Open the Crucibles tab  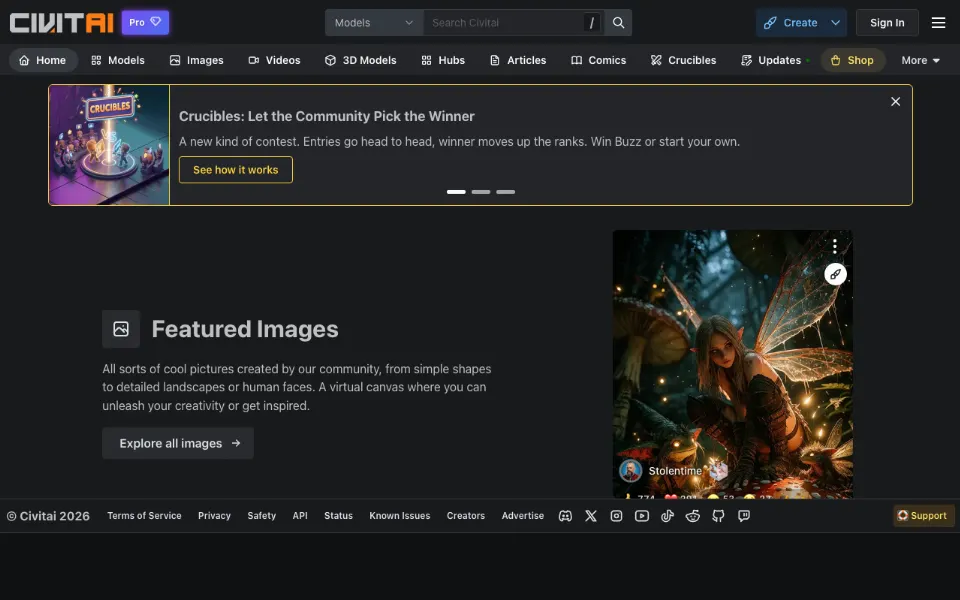click(683, 60)
